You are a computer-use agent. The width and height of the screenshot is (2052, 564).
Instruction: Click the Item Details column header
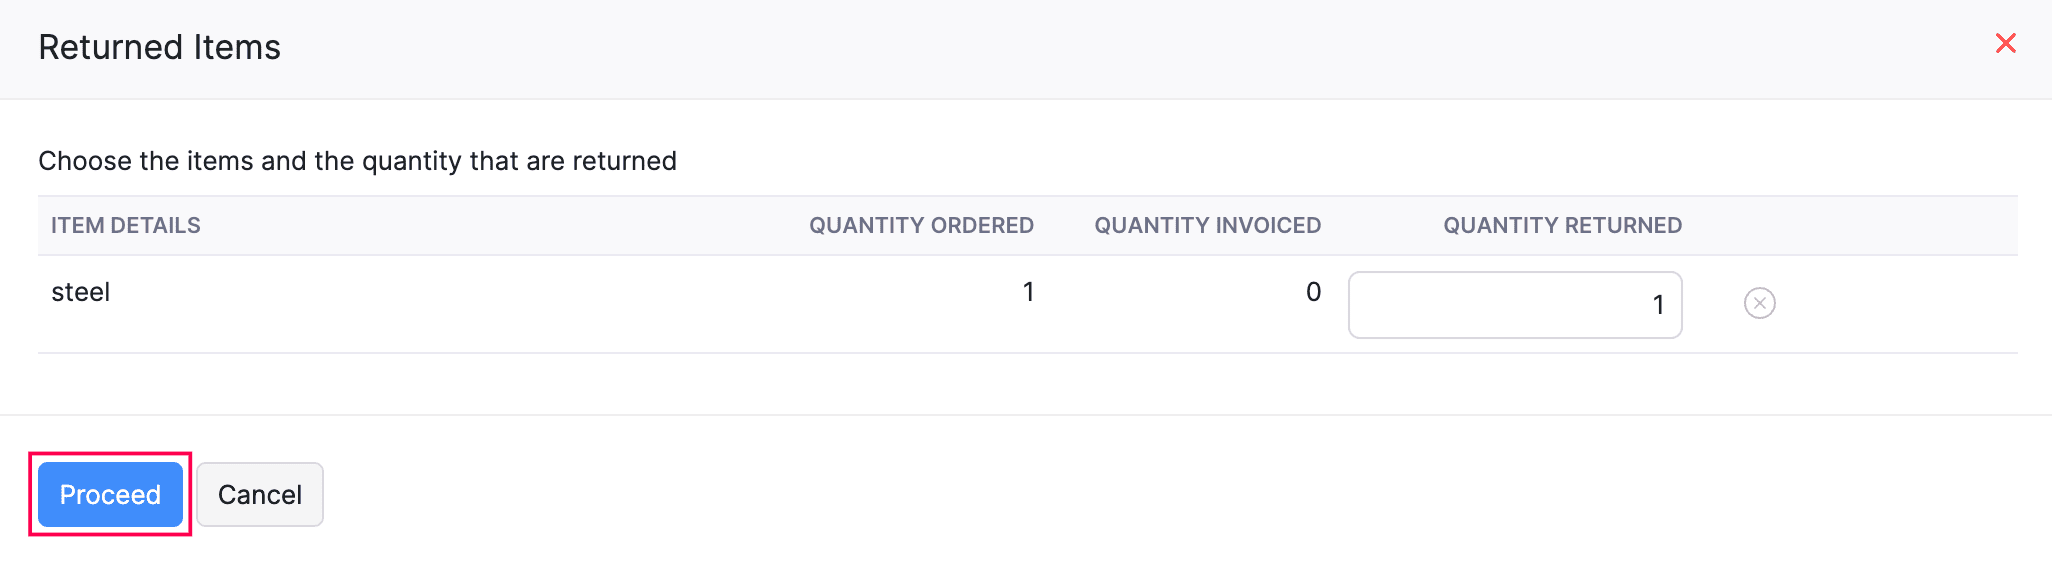[126, 226]
